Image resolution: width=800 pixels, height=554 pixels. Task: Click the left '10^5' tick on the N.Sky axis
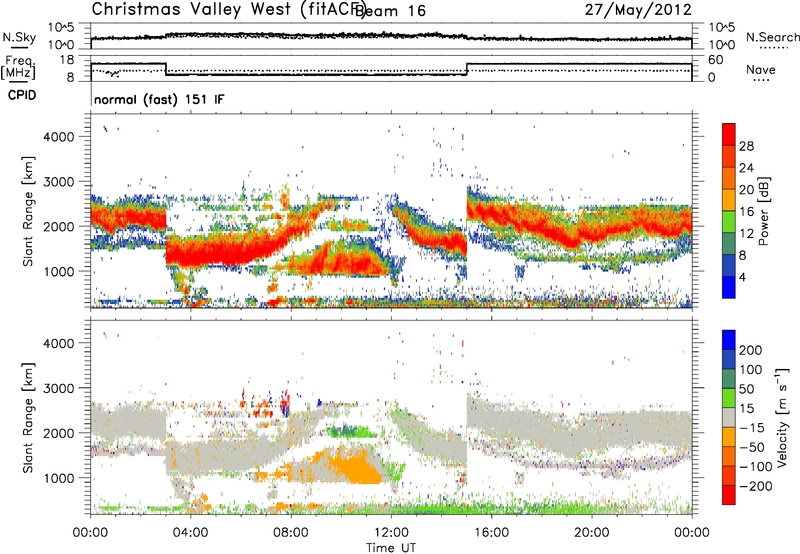click(x=62, y=28)
